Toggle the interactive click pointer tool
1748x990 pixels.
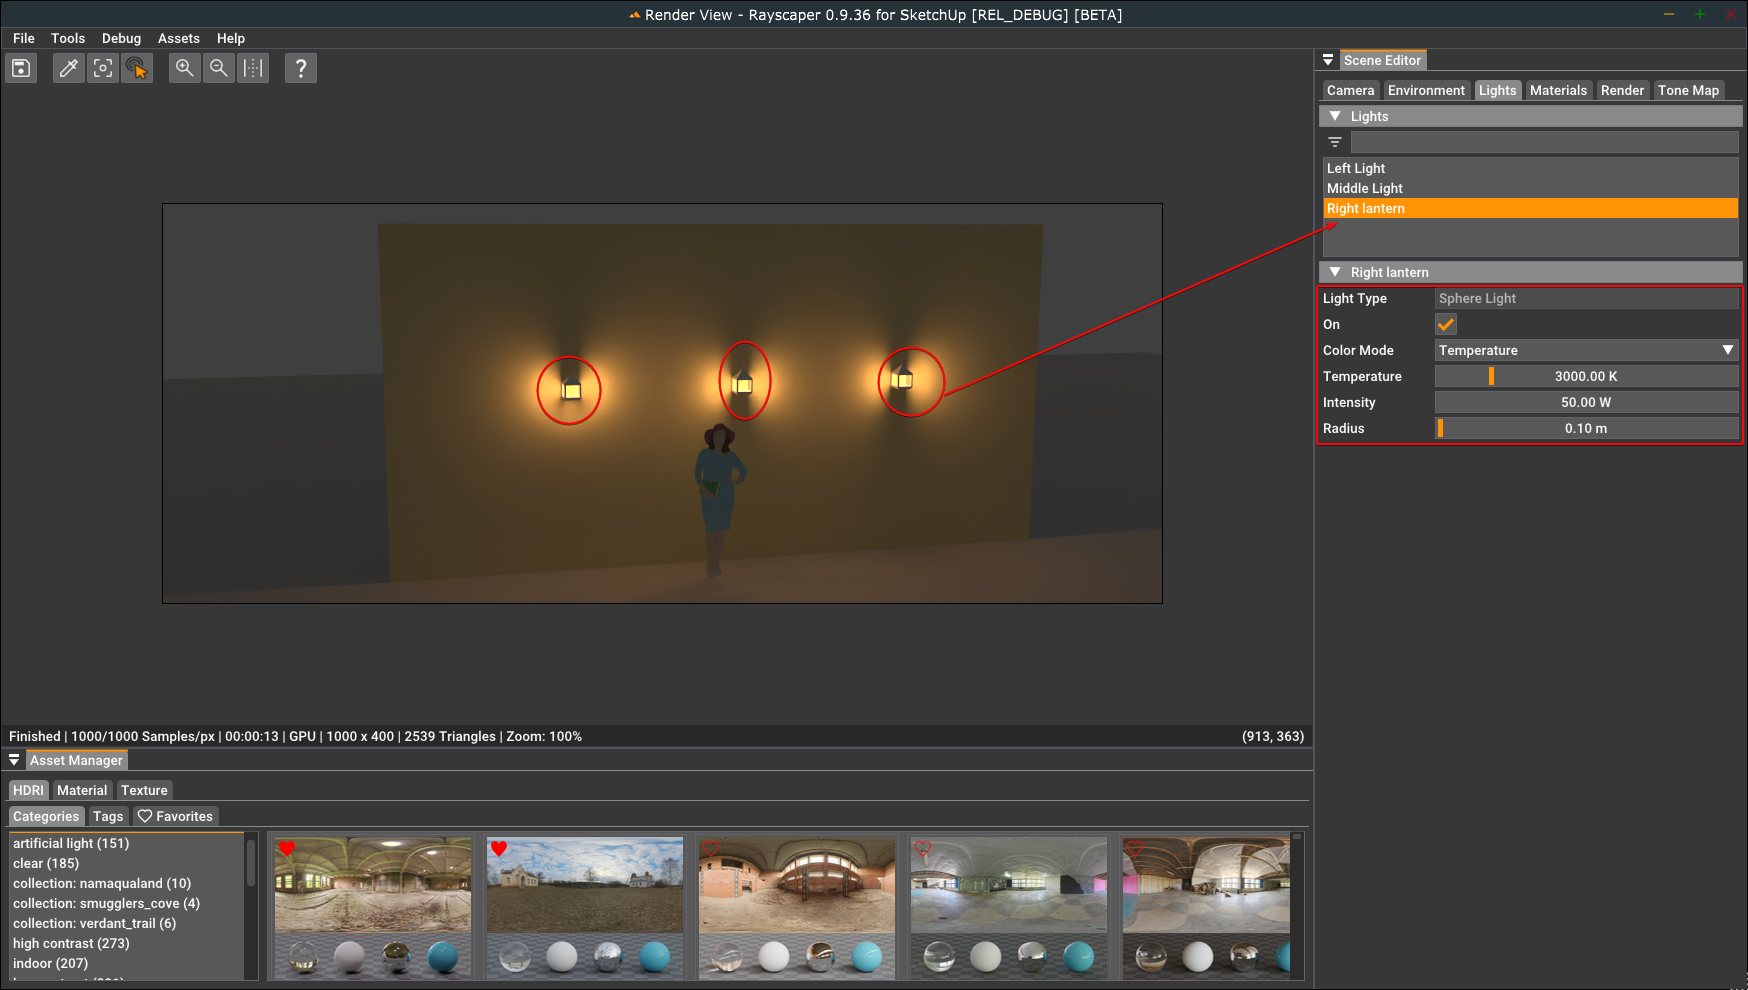tap(137, 68)
